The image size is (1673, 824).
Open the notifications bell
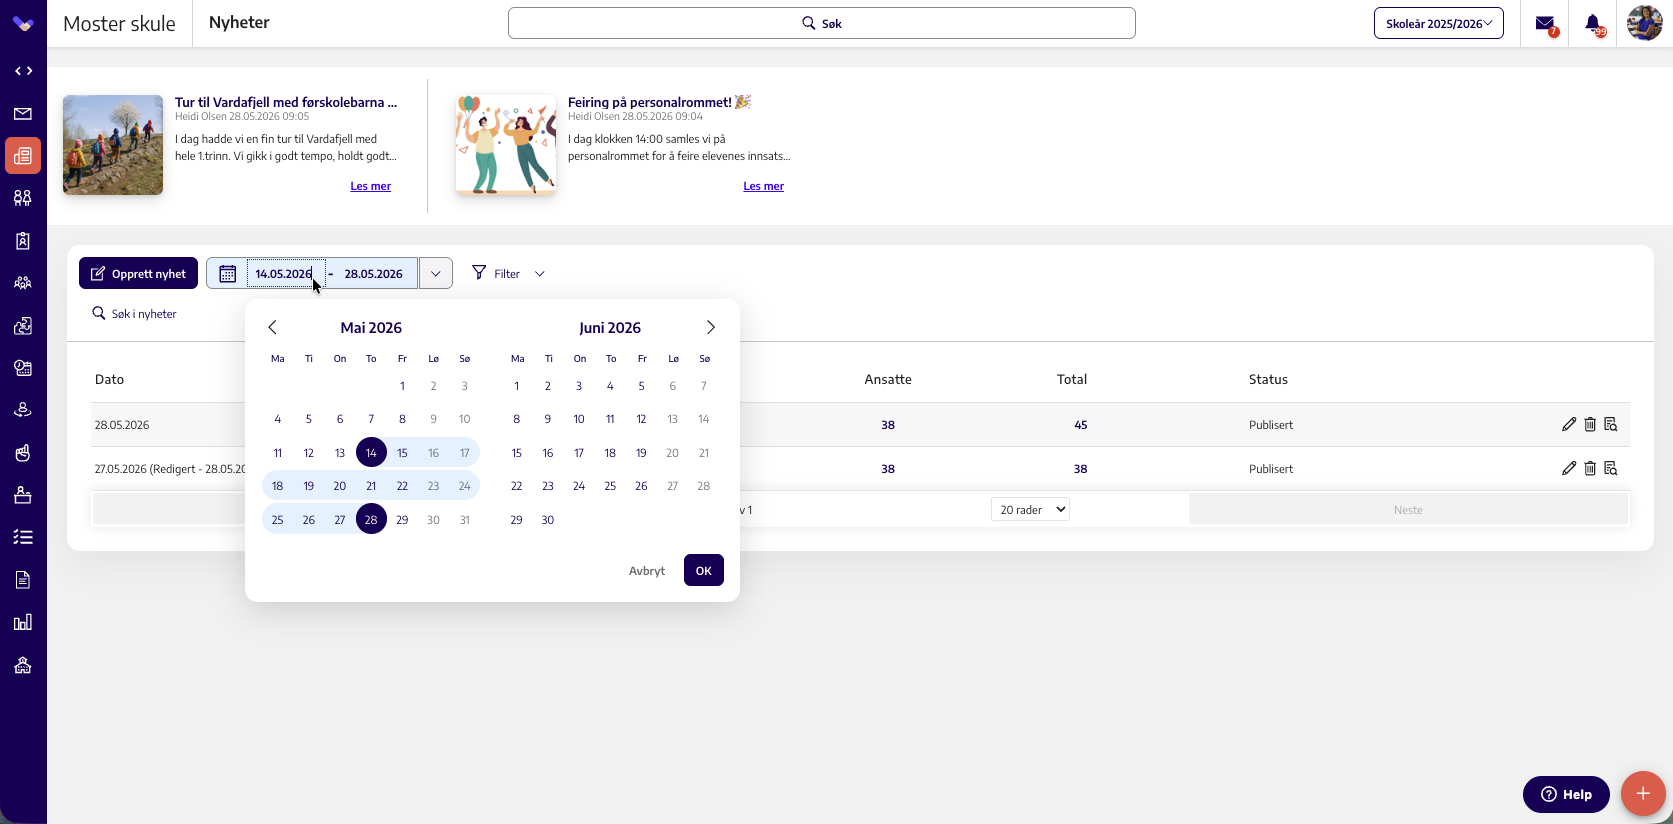[1593, 24]
